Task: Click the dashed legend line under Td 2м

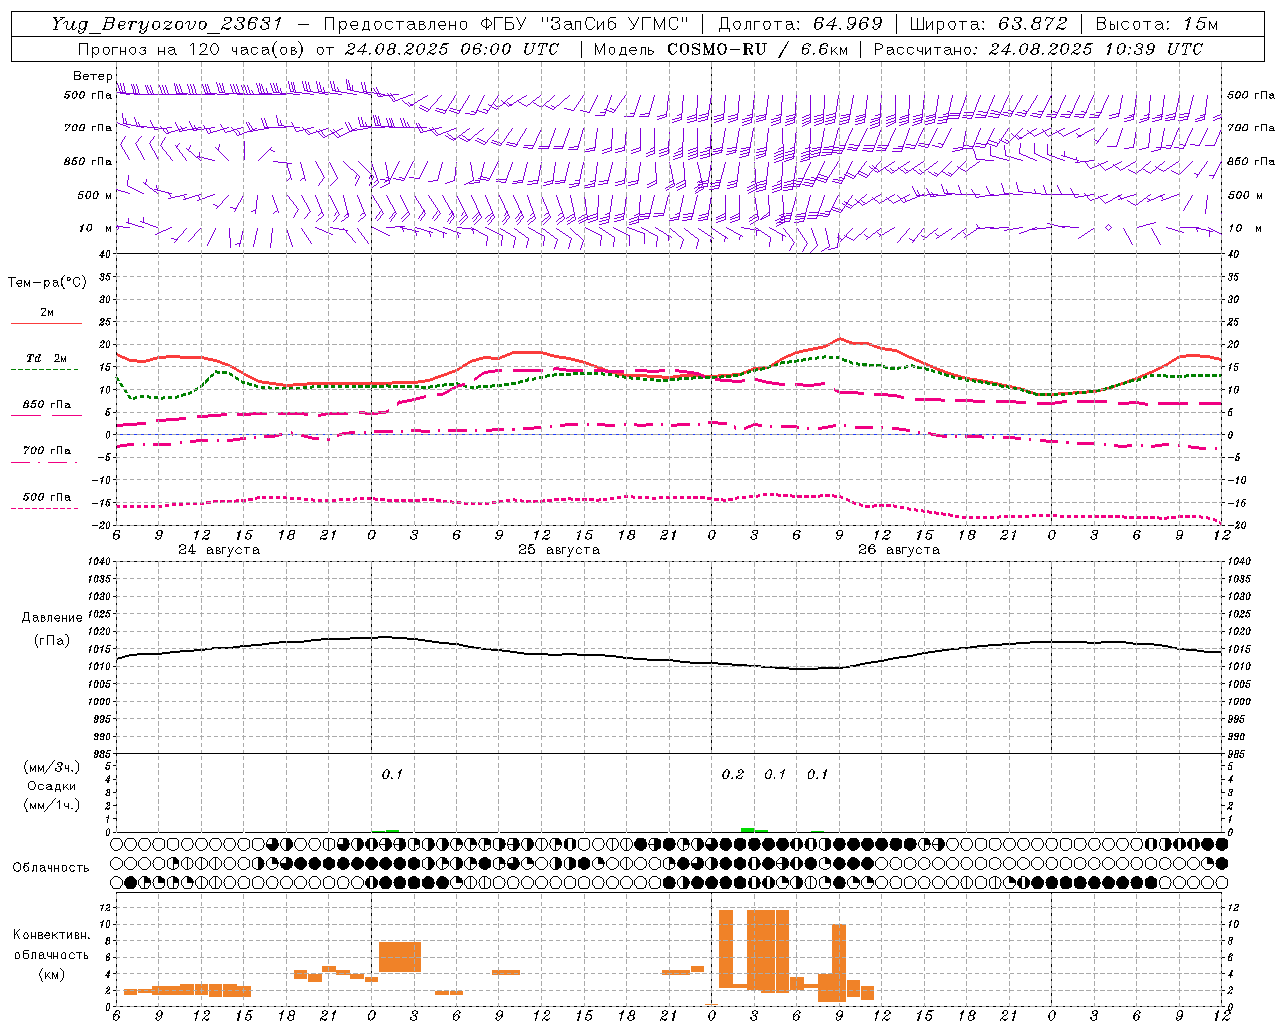Action: [45, 370]
